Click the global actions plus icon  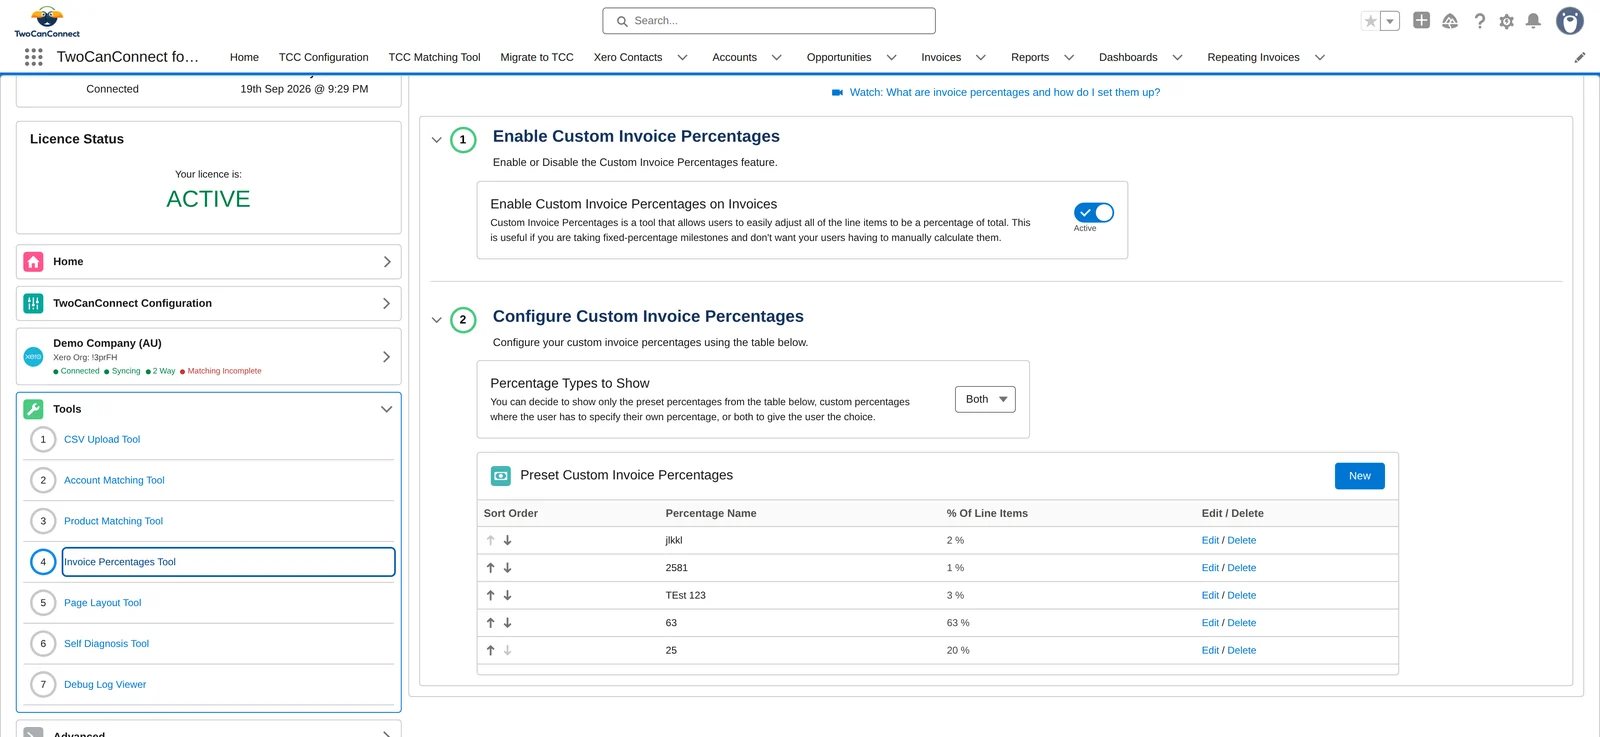click(1421, 20)
